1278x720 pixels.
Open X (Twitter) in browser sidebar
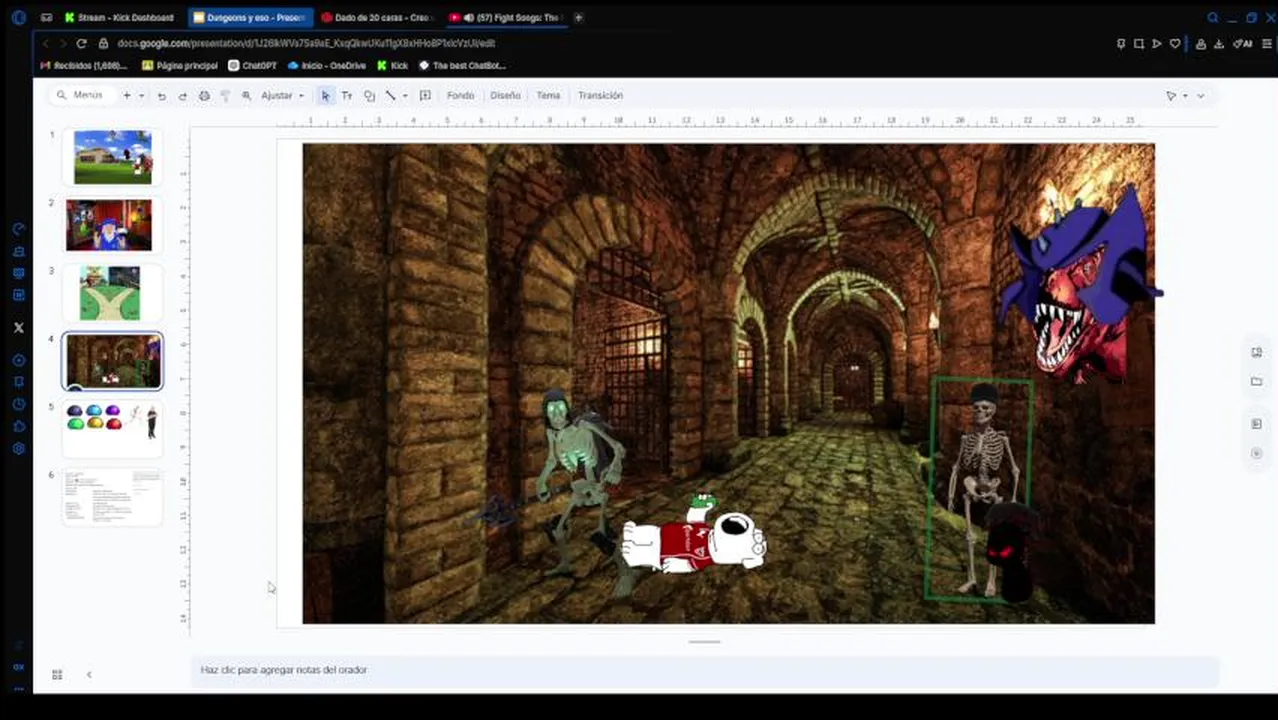point(18,327)
